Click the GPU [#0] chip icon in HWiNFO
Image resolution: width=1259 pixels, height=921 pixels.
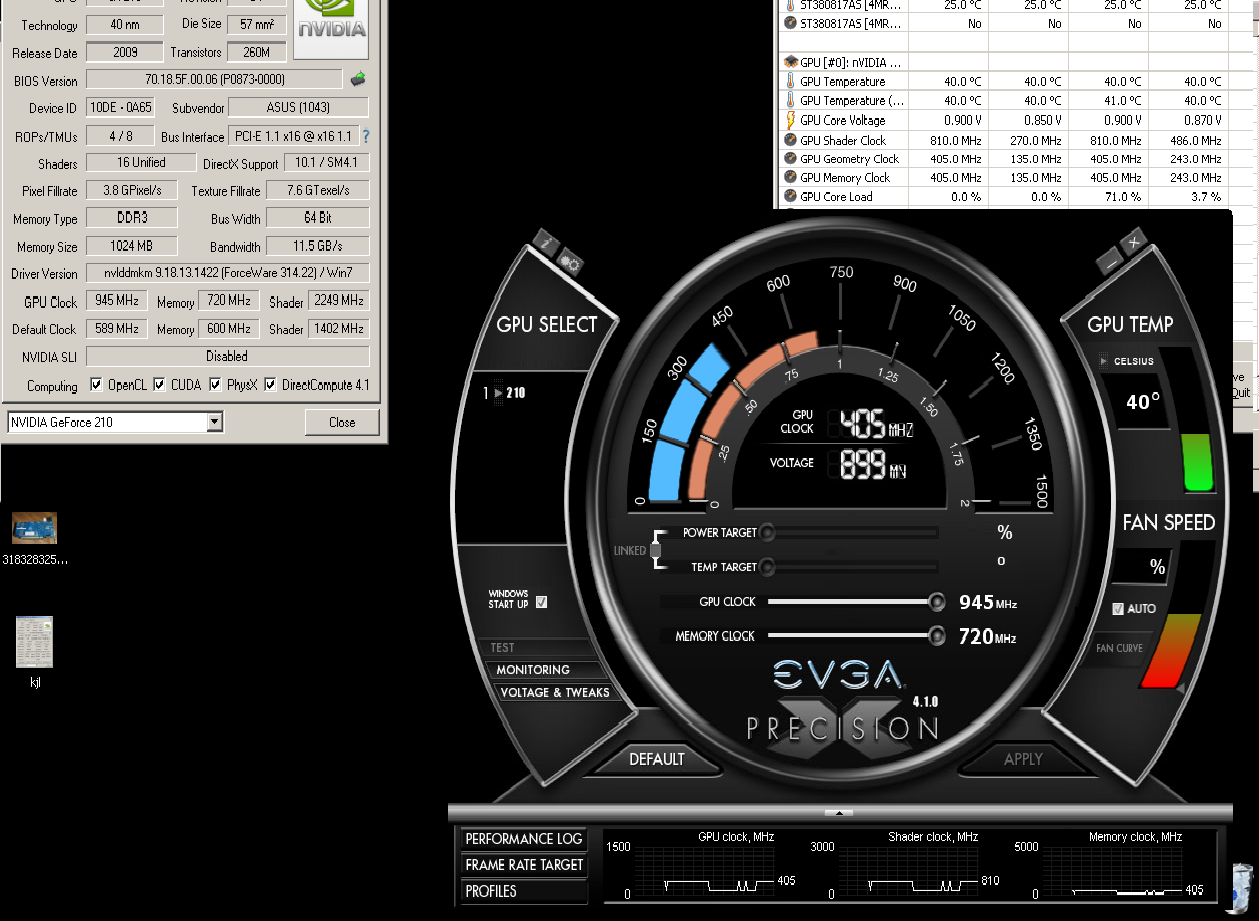[x=791, y=62]
